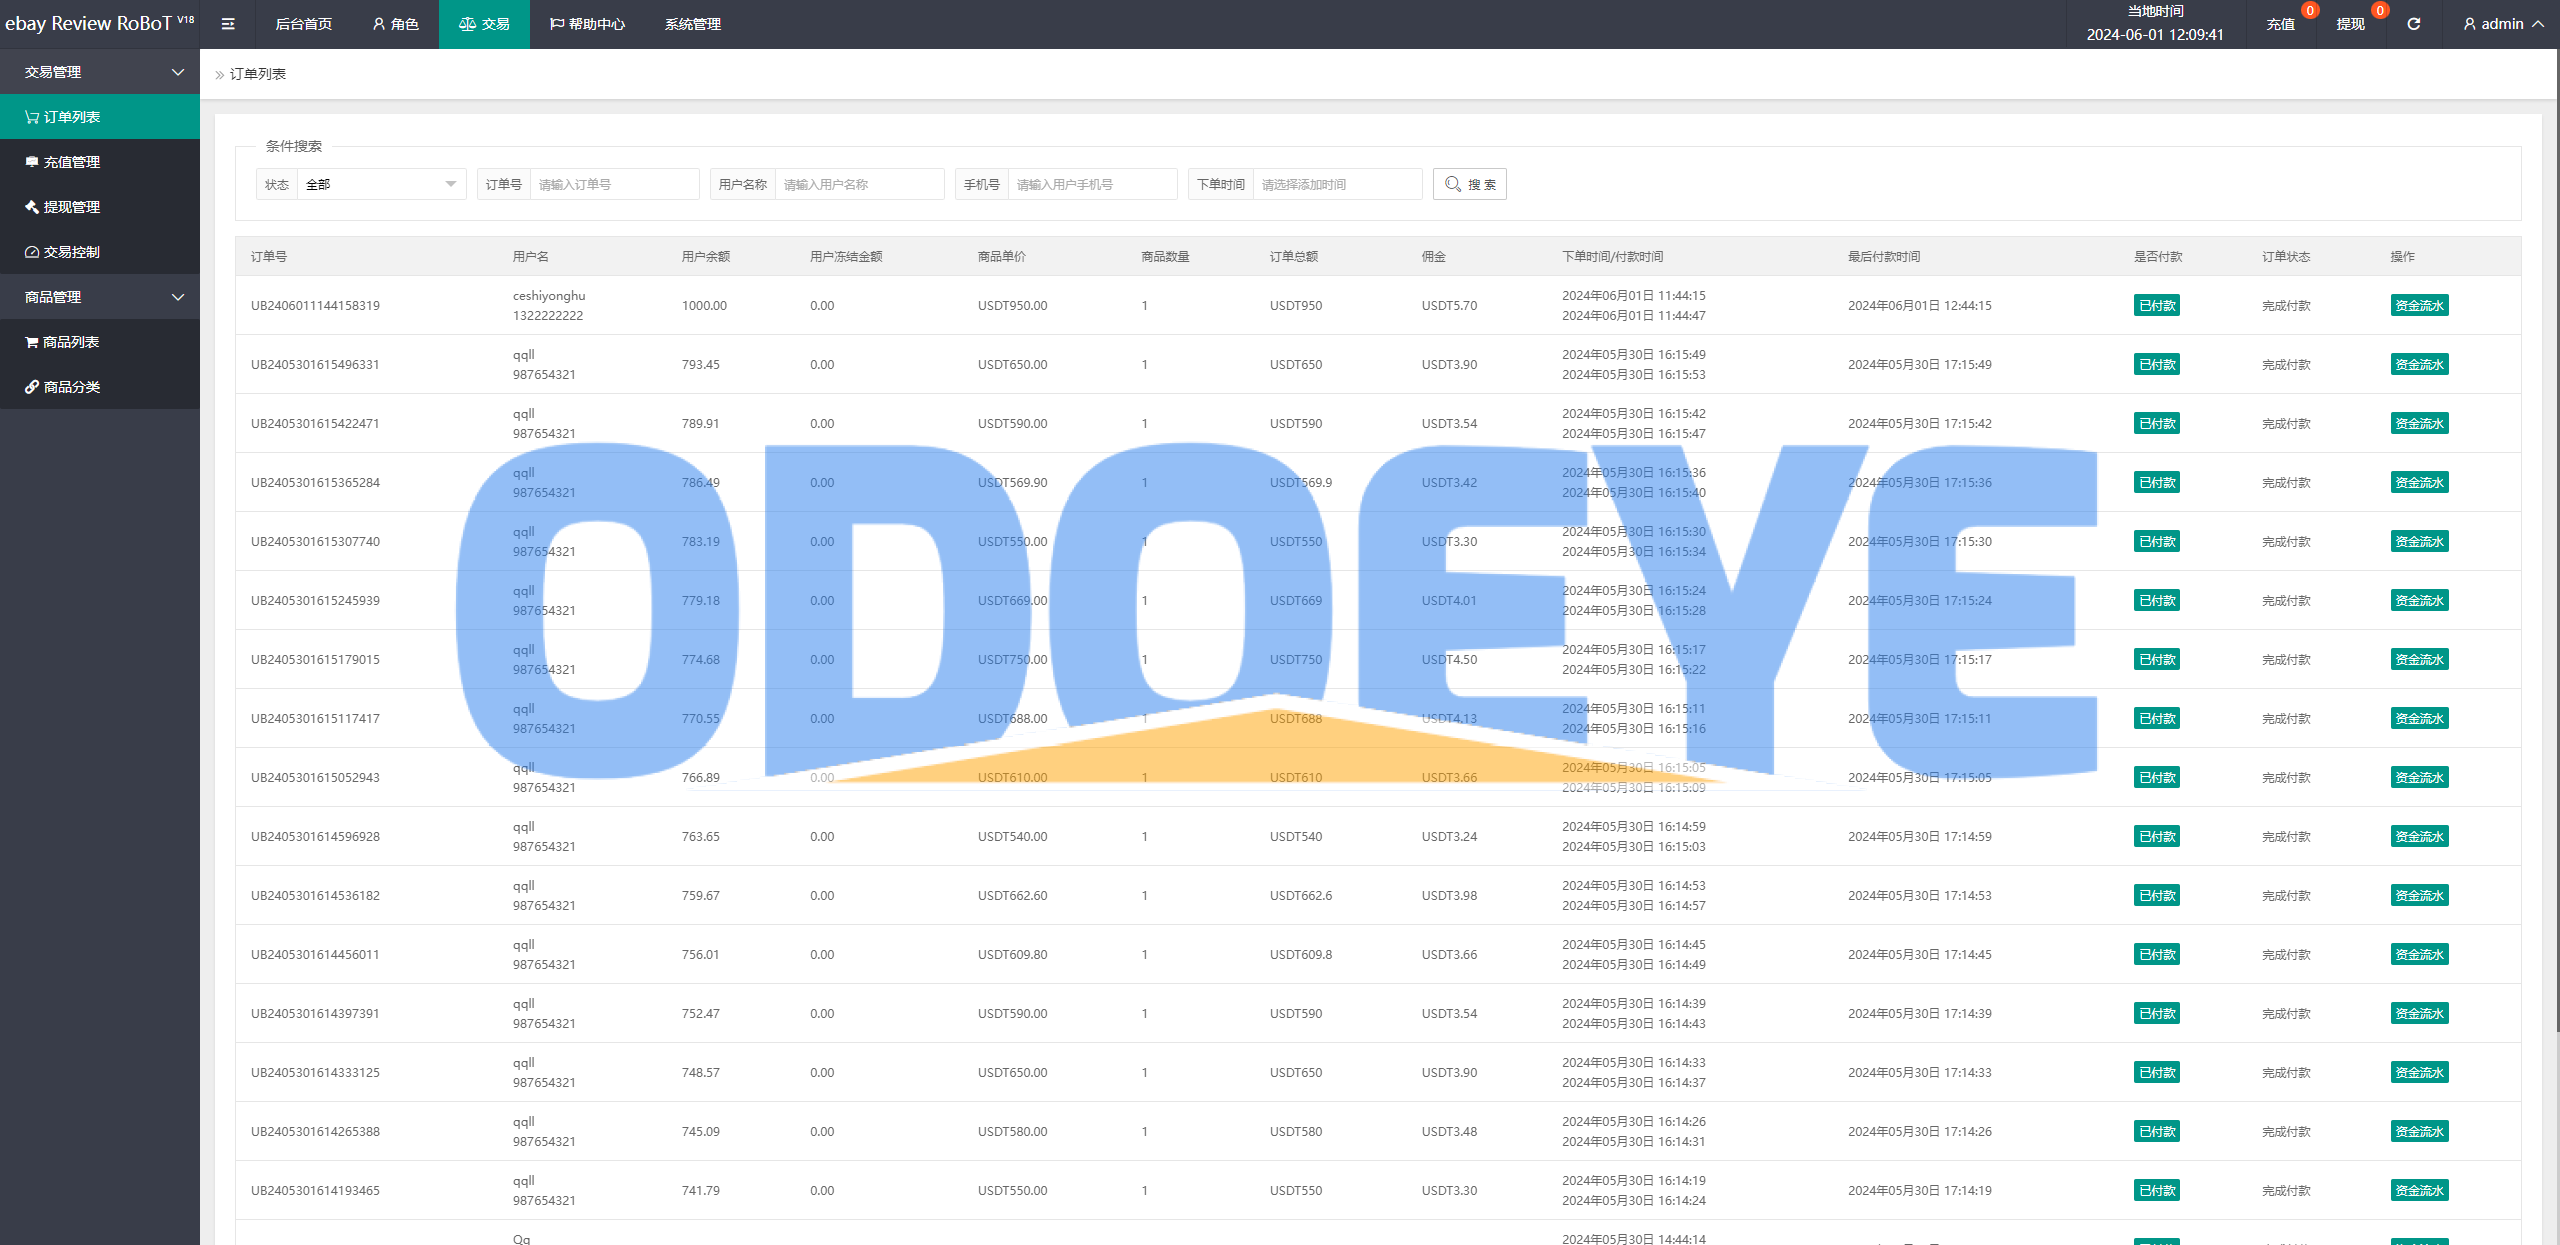Click 已付款 badge for order UB2405301614536182
This screenshot has width=2560, height=1245.
pos(2157,895)
